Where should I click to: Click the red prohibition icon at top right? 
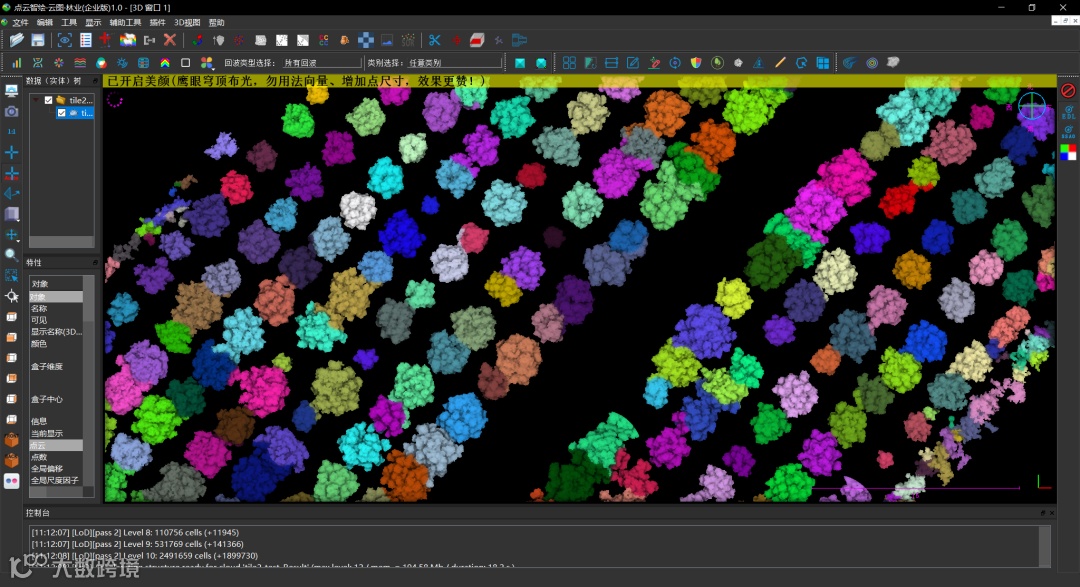point(1068,91)
